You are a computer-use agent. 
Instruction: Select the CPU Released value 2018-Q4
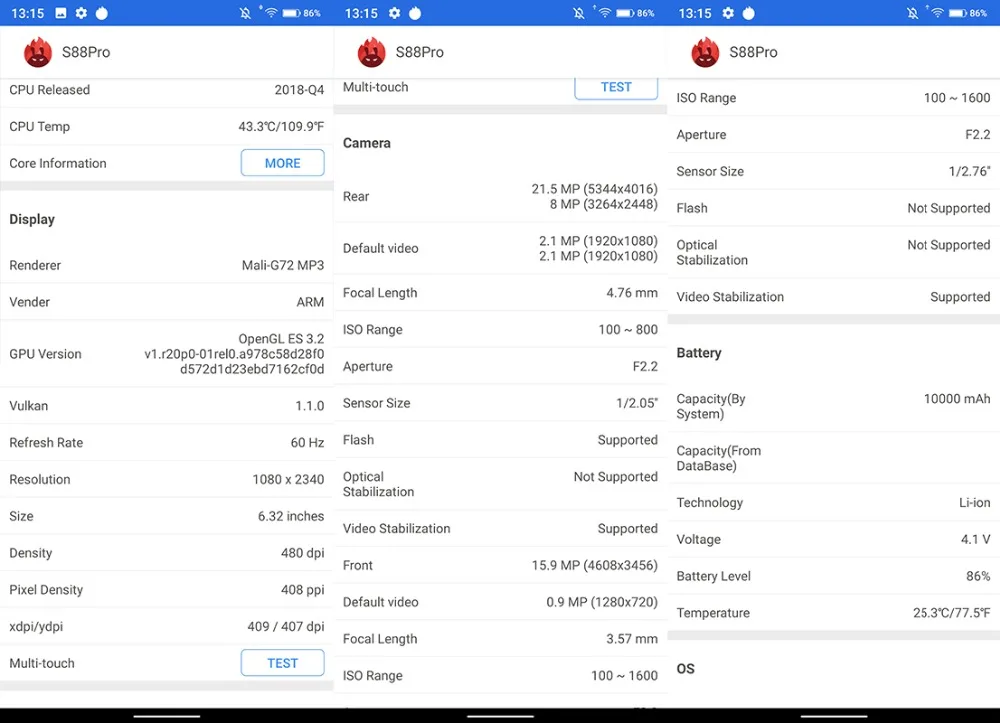coord(299,90)
